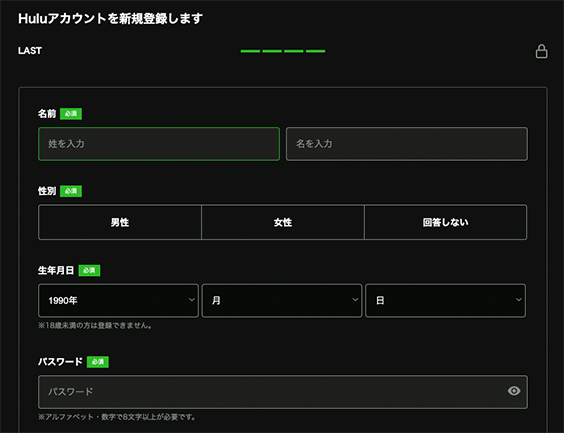Select 女性 gender option
The image size is (564, 433).
283,222
